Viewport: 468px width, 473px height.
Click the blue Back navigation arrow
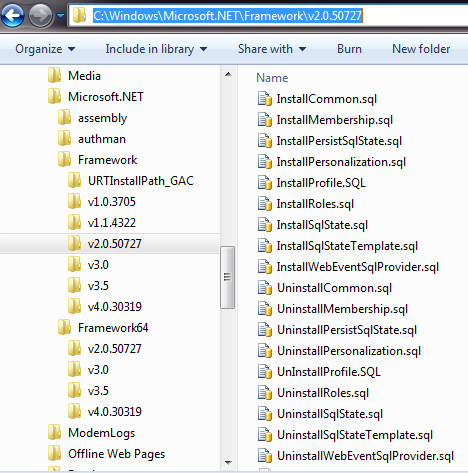(x=12, y=15)
